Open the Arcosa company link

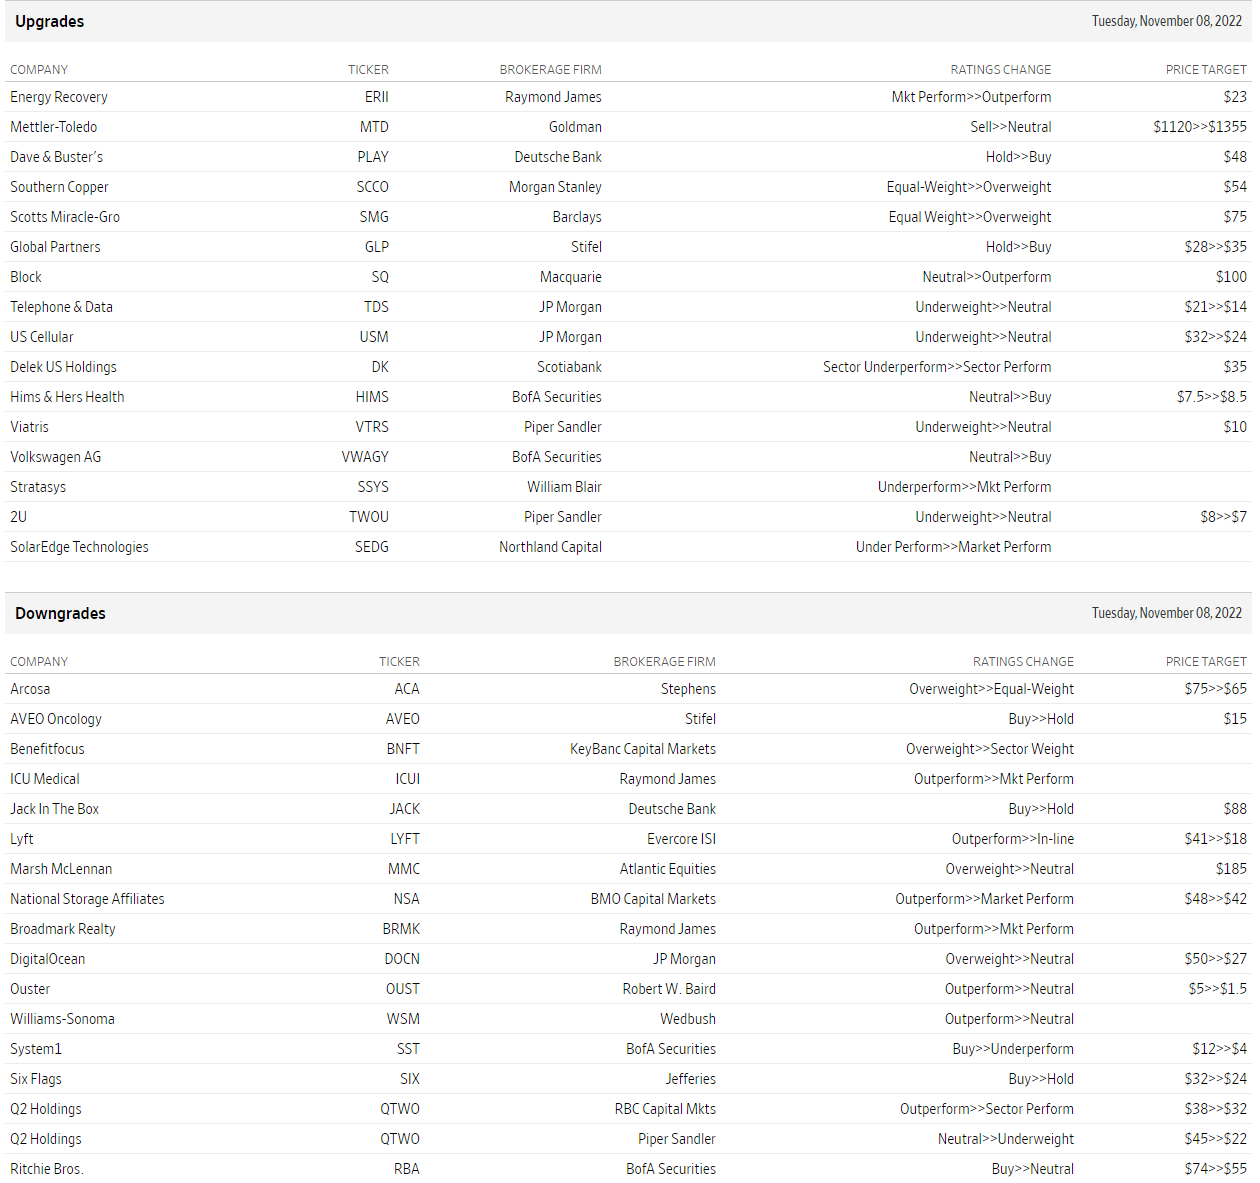click(x=30, y=689)
